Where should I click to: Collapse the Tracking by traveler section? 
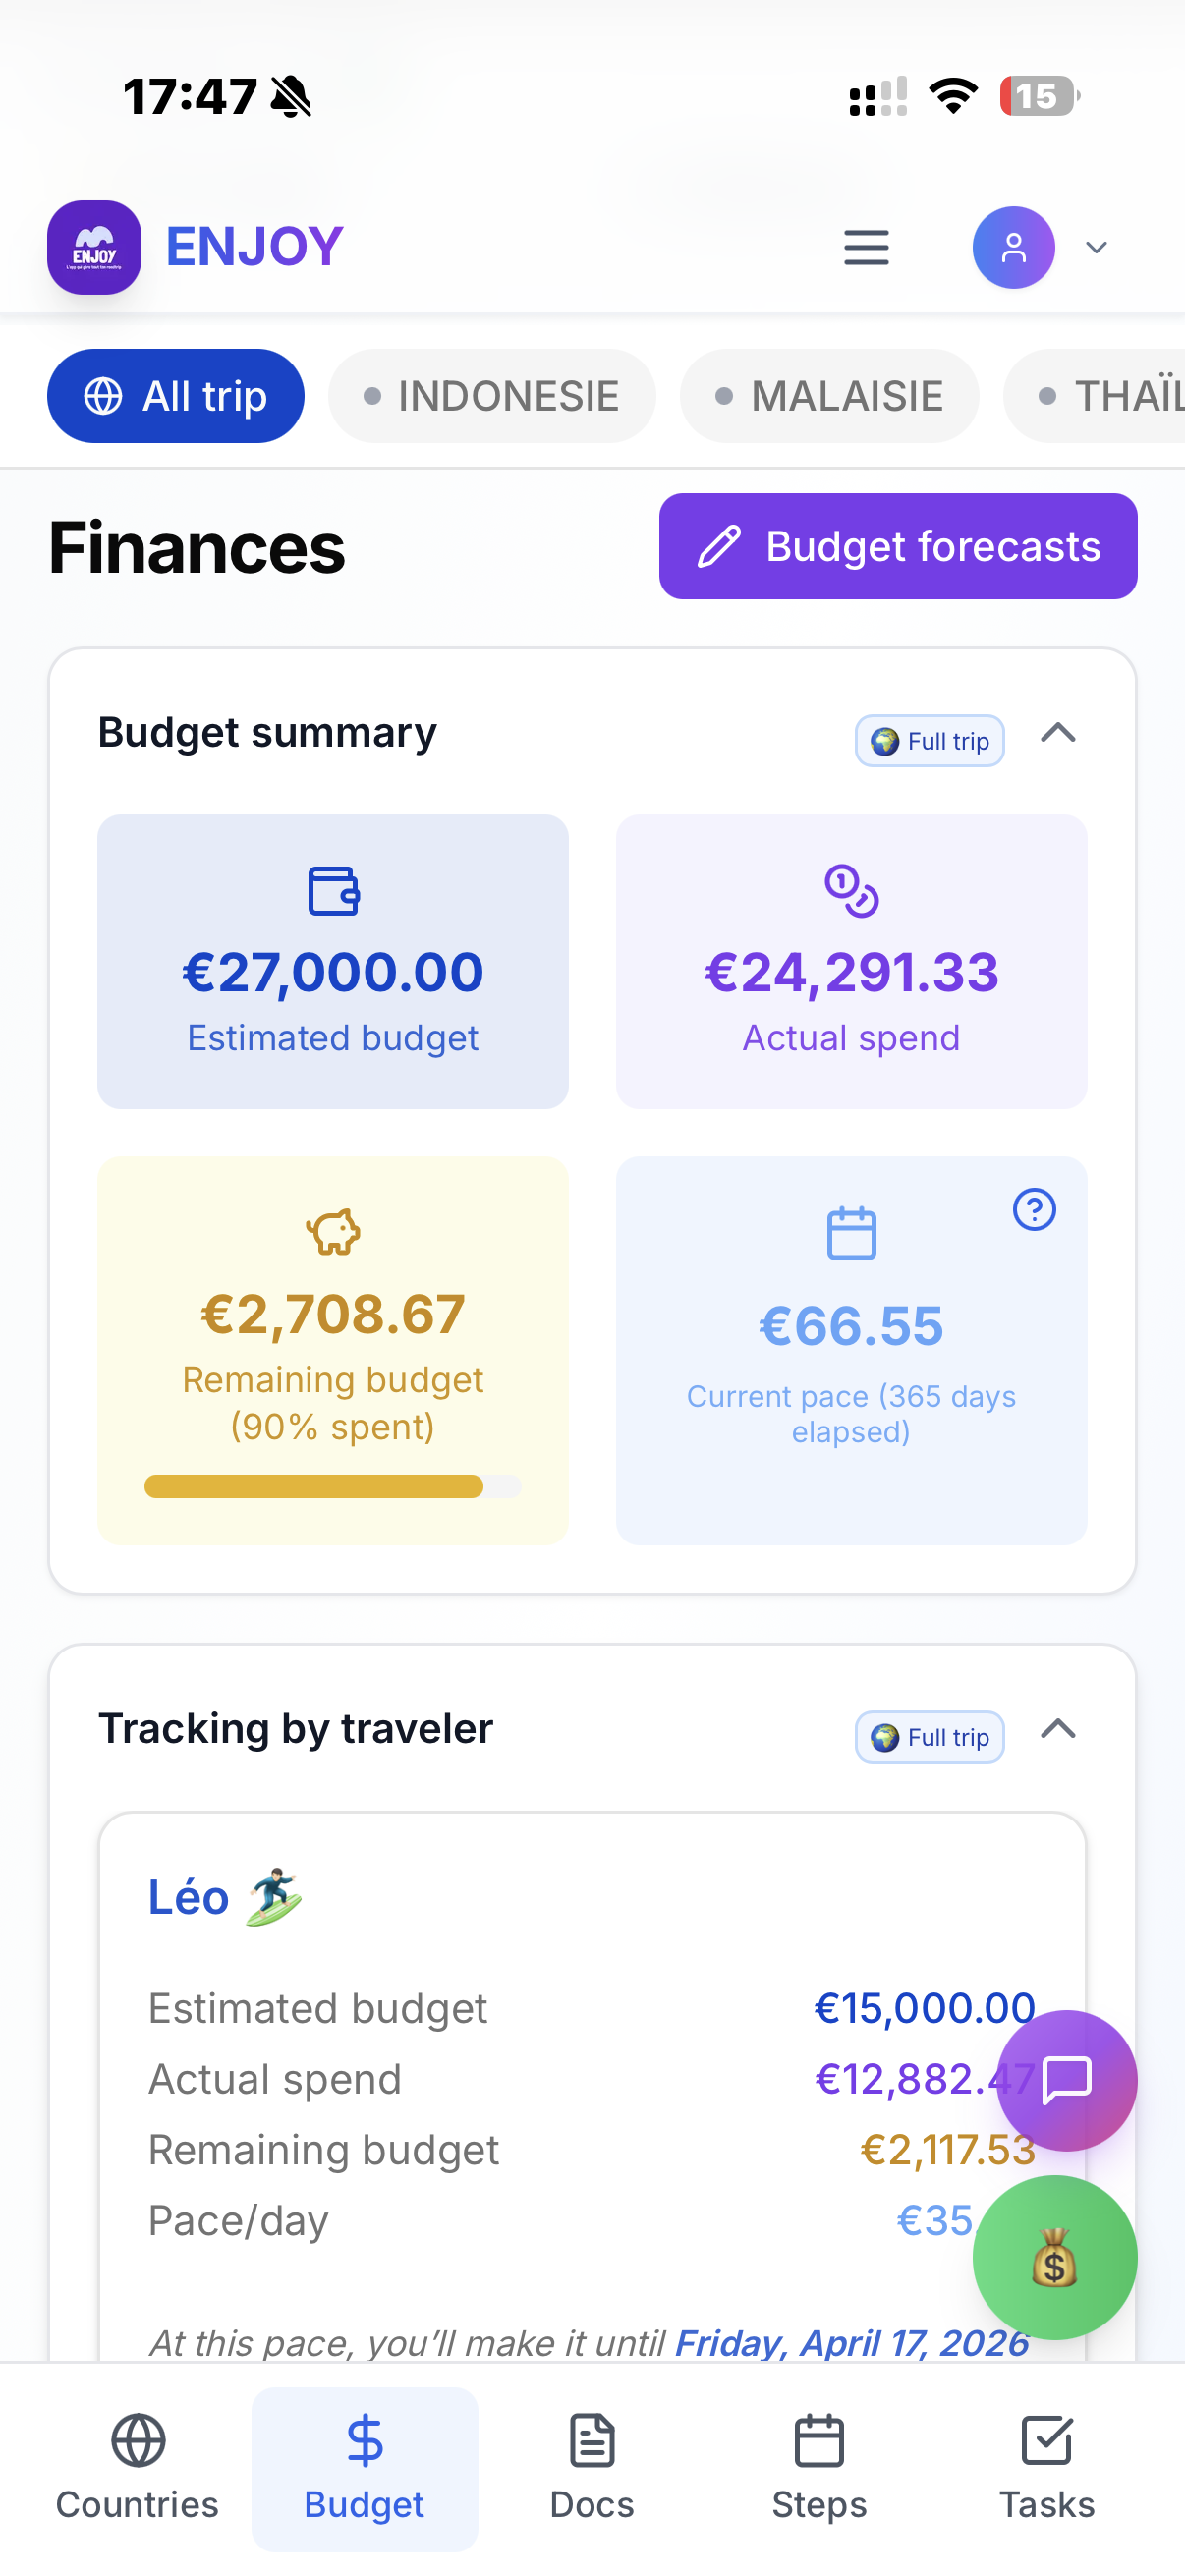[1058, 1729]
